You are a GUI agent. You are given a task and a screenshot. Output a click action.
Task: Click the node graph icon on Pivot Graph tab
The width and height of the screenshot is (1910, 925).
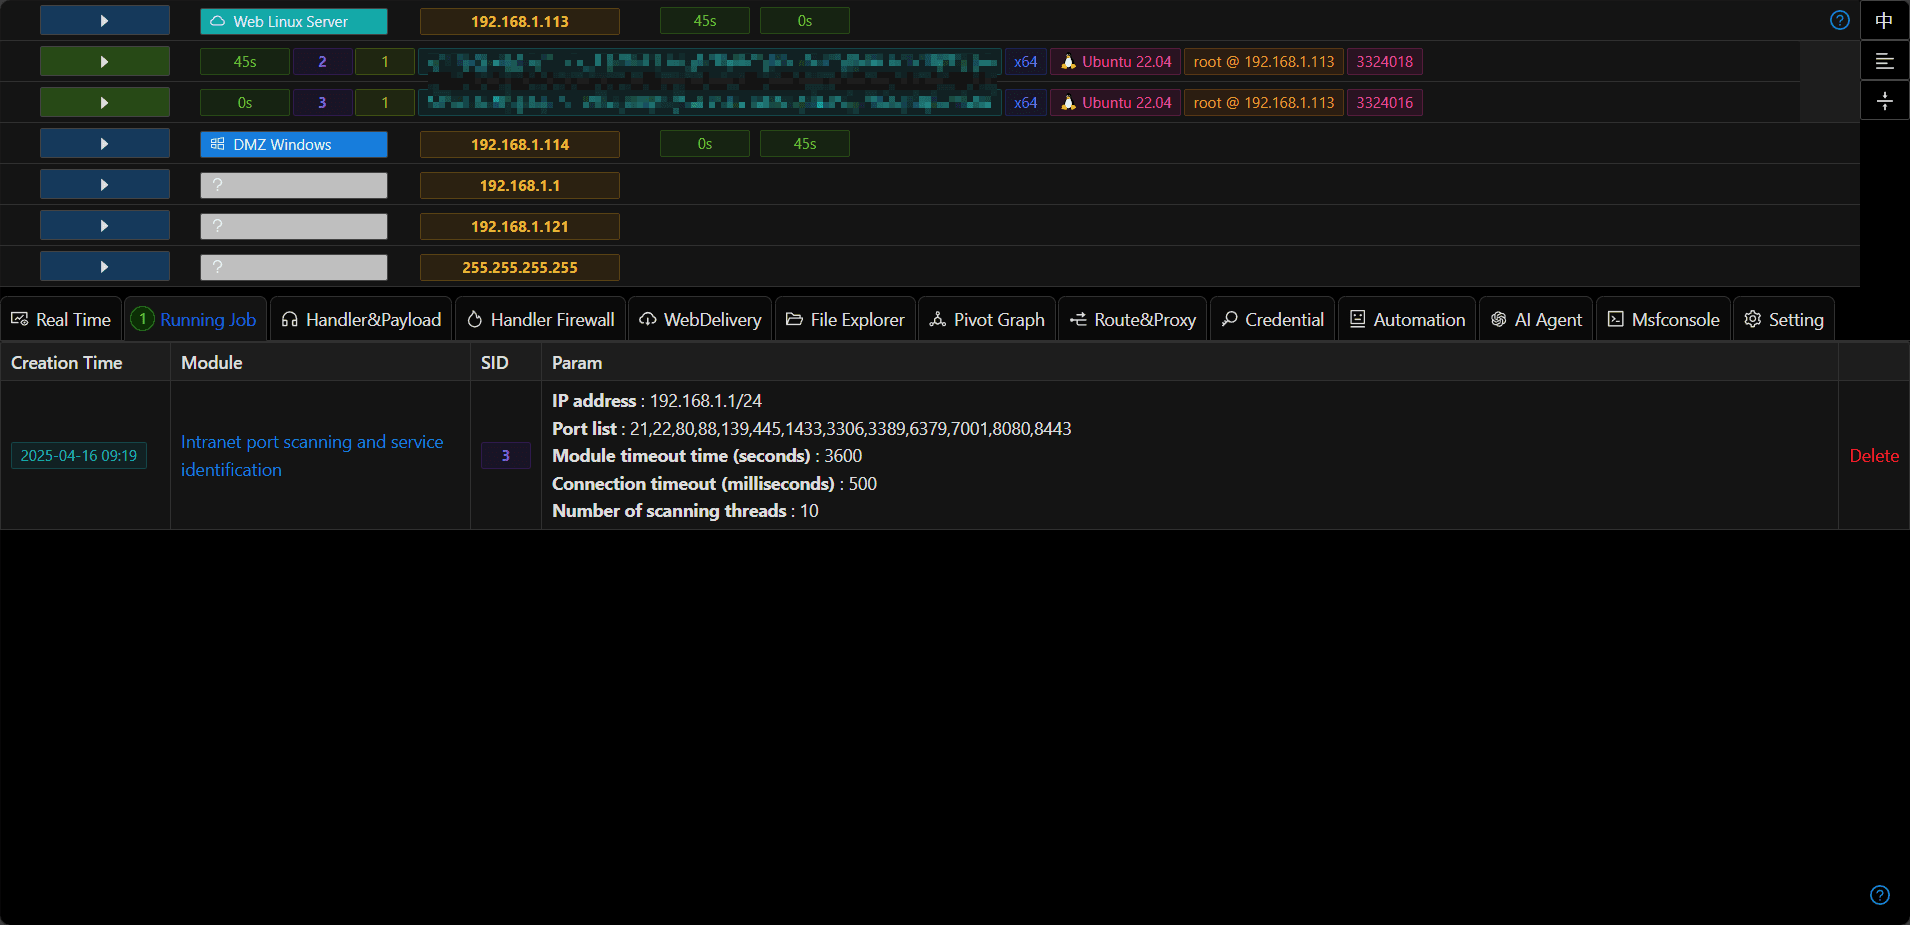pos(937,319)
